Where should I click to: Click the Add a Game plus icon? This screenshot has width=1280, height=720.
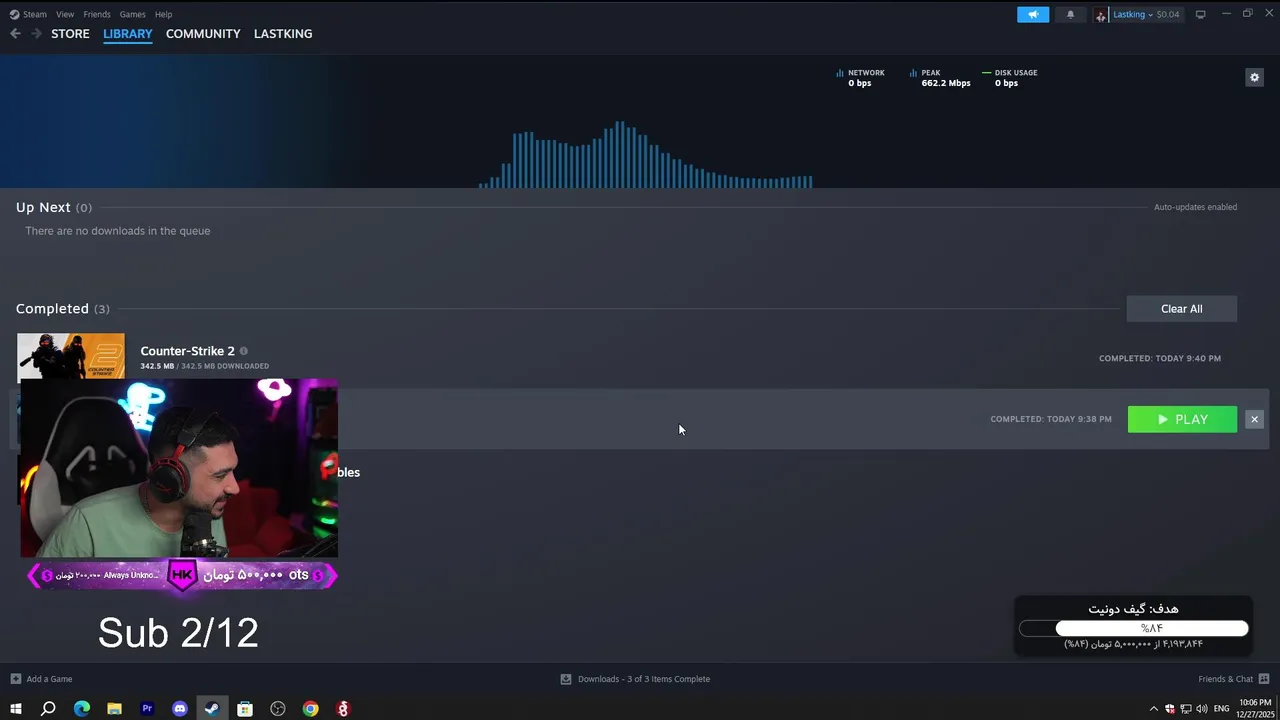click(x=15, y=679)
